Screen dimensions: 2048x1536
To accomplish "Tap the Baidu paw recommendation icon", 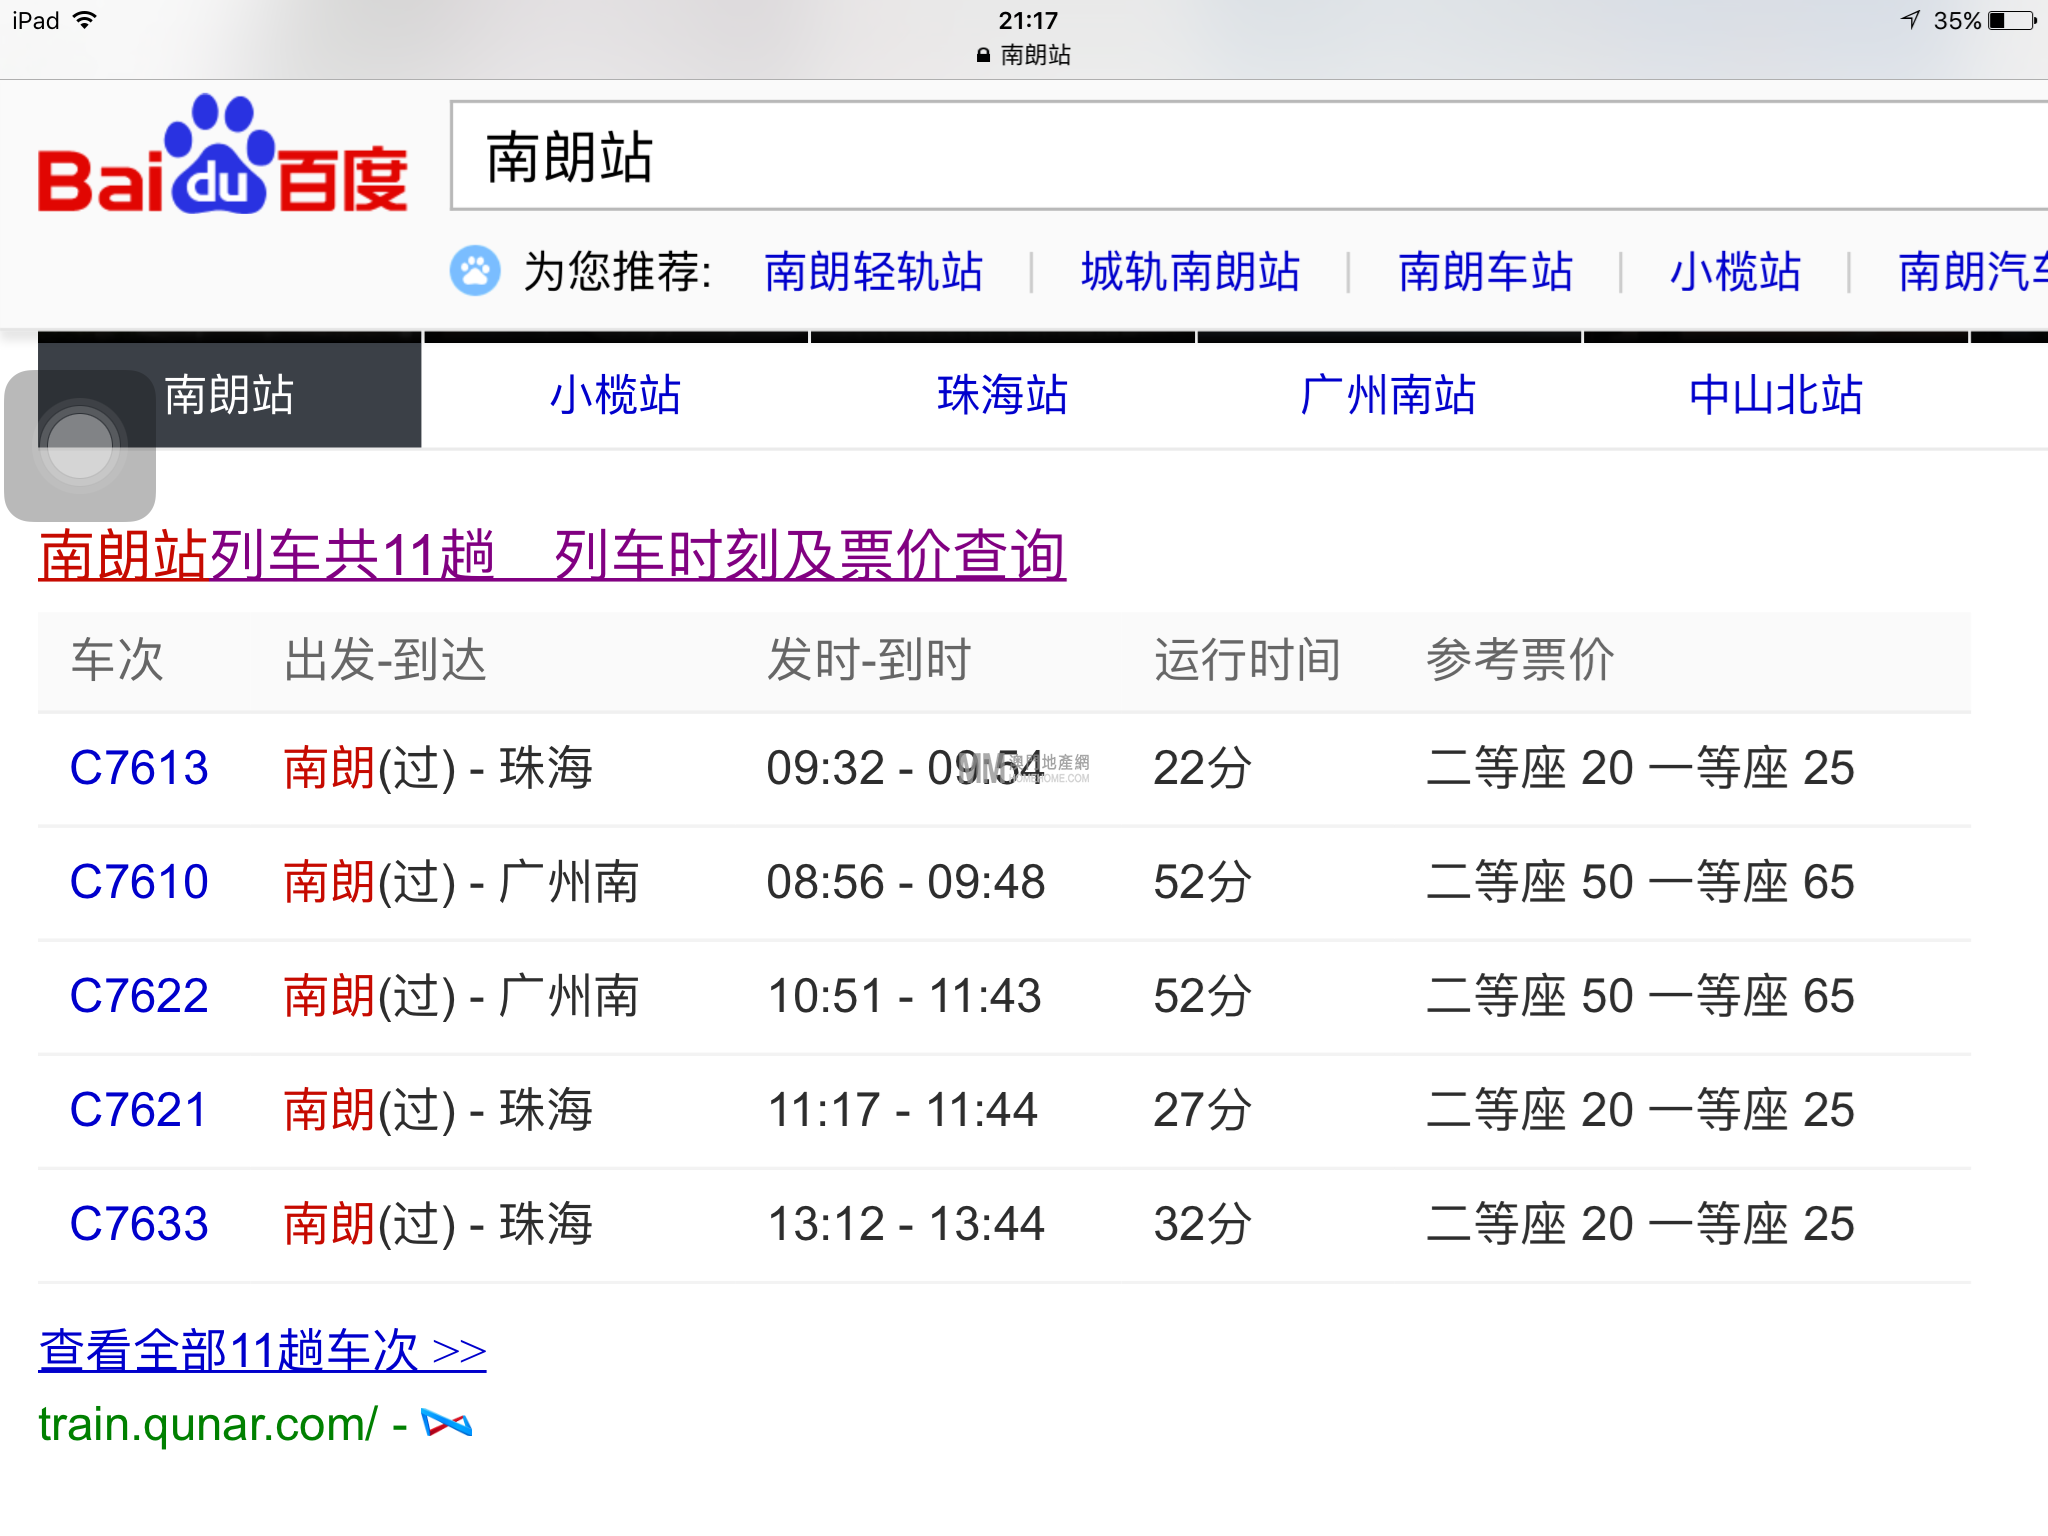I will (475, 271).
